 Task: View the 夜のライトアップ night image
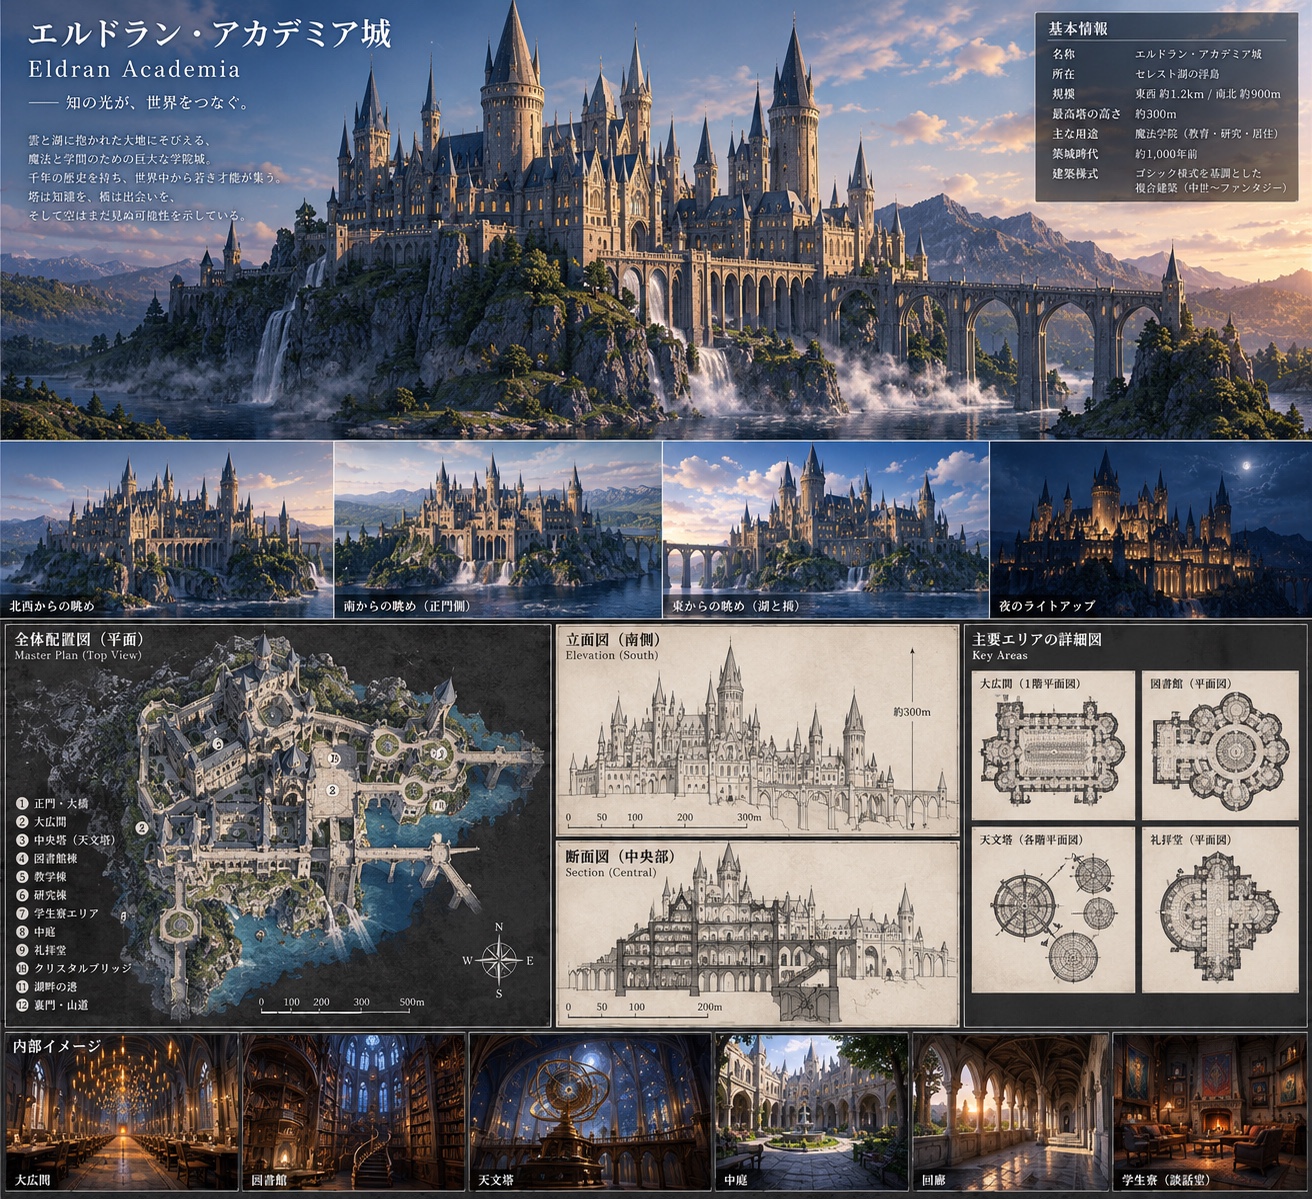click(x=1150, y=529)
